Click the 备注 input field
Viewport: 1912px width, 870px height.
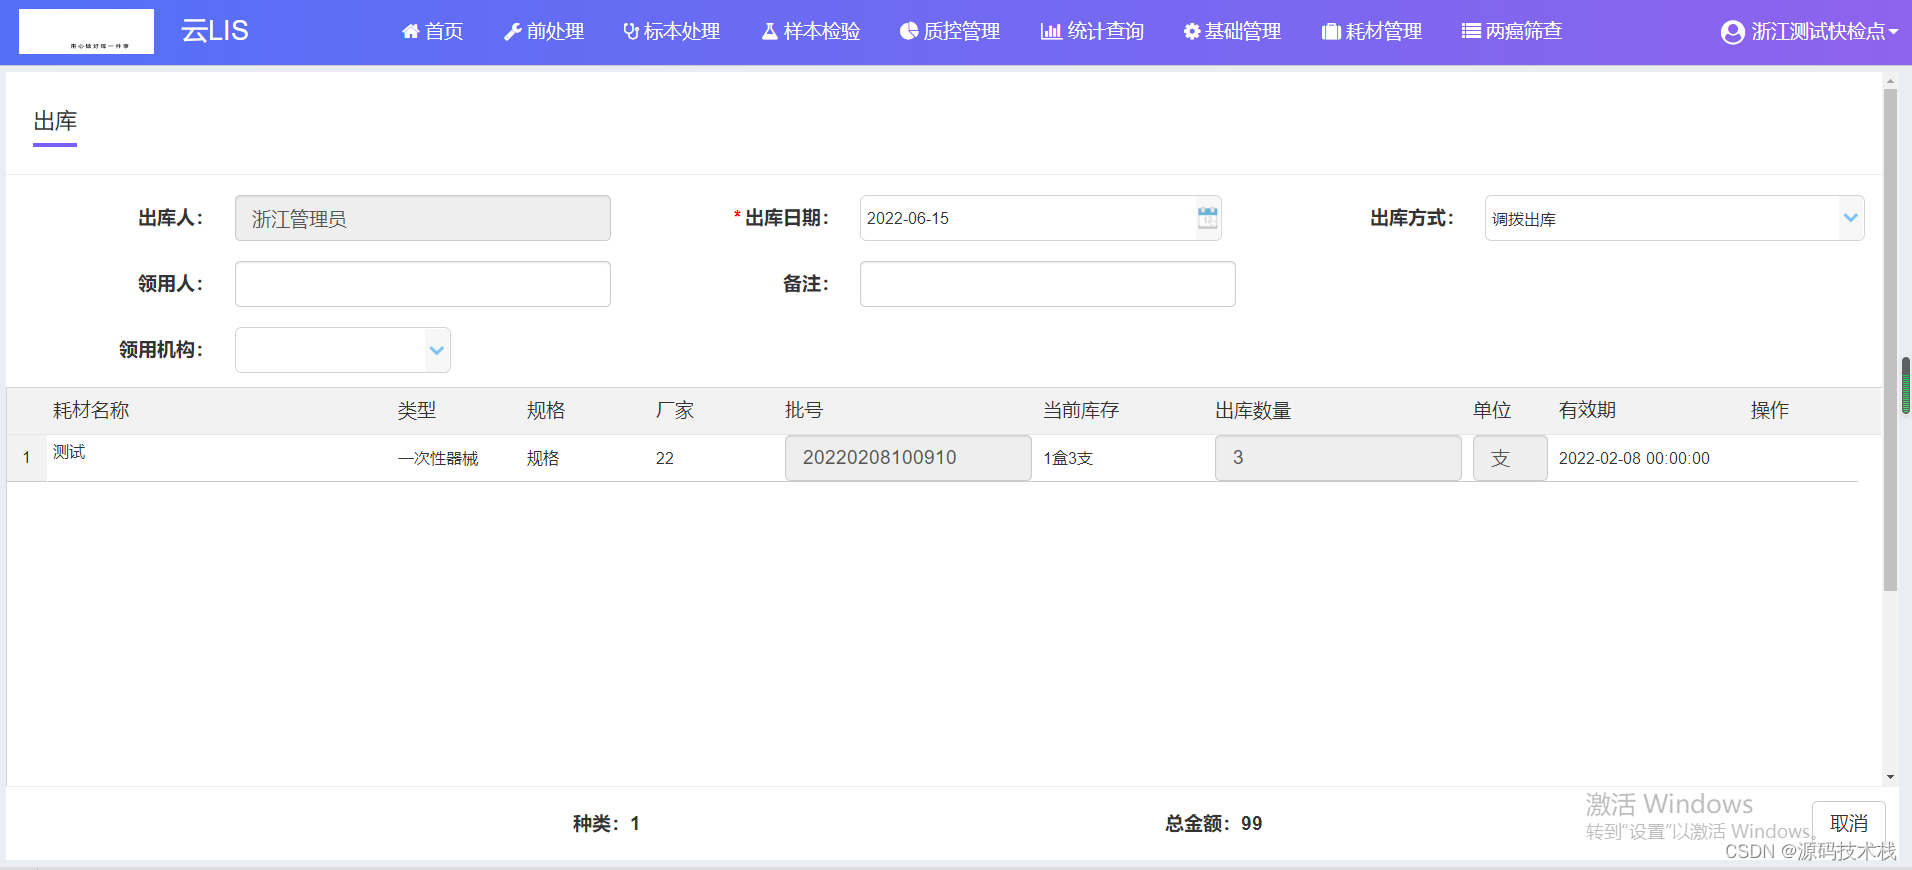(1047, 284)
